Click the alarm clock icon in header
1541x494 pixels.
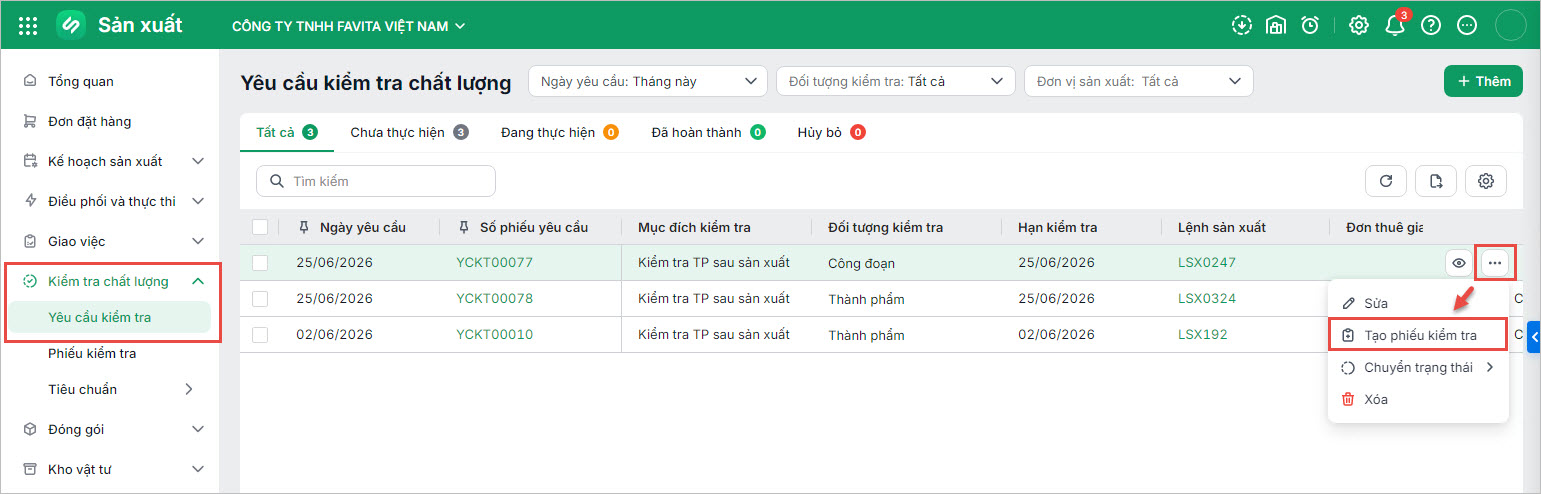1310,26
